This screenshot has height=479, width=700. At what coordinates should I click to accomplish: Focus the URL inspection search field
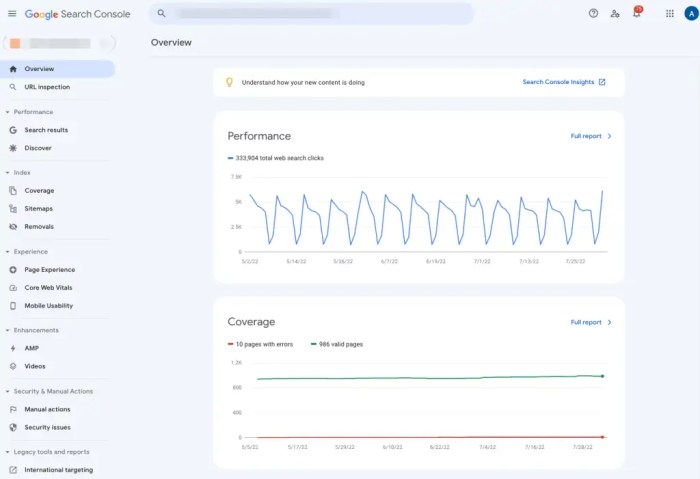[x=311, y=14]
